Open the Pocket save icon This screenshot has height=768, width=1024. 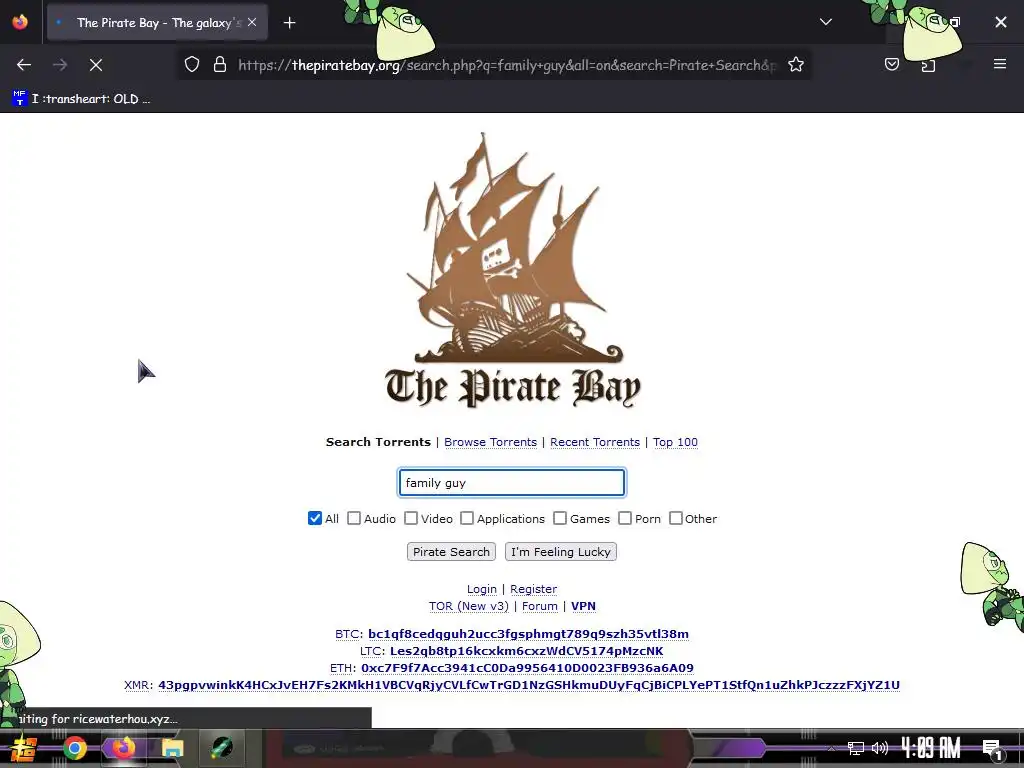click(891, 64)
